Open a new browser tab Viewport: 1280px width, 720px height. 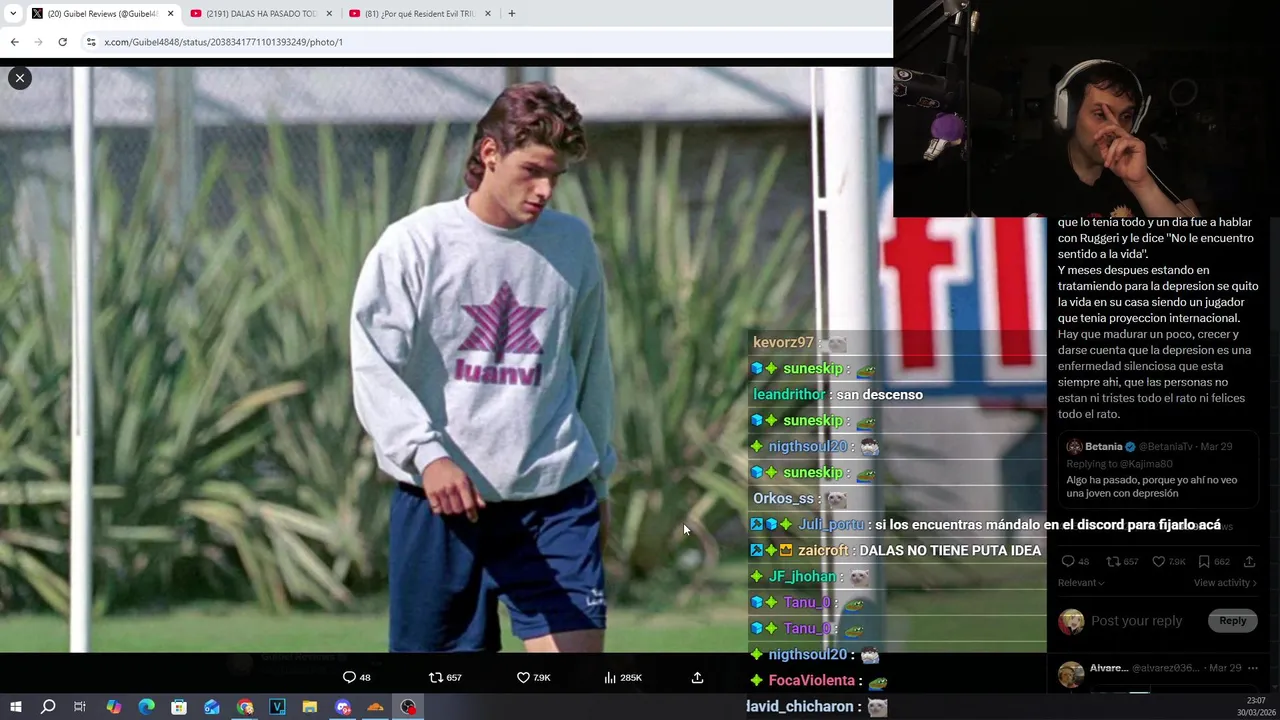click(511, 13)
